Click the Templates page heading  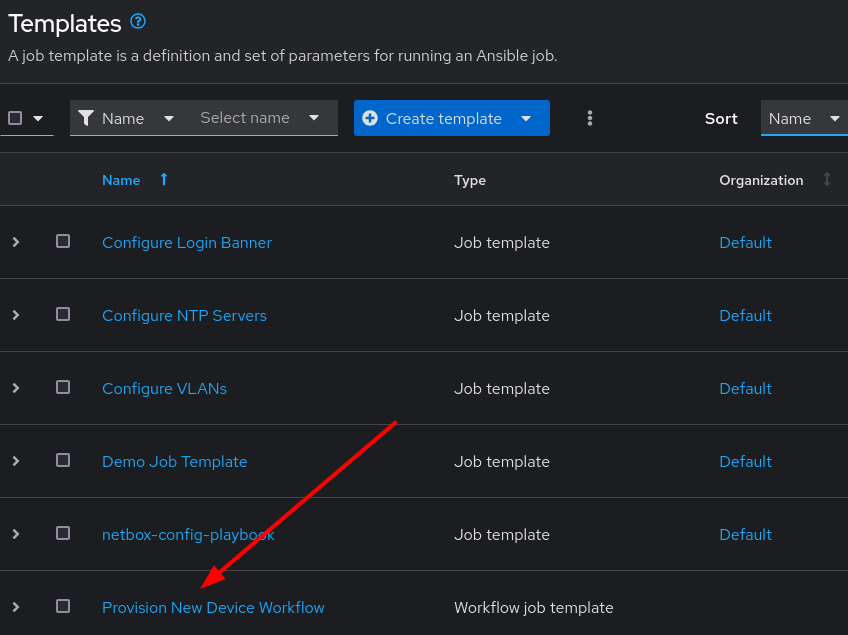(x=65, y=24)
